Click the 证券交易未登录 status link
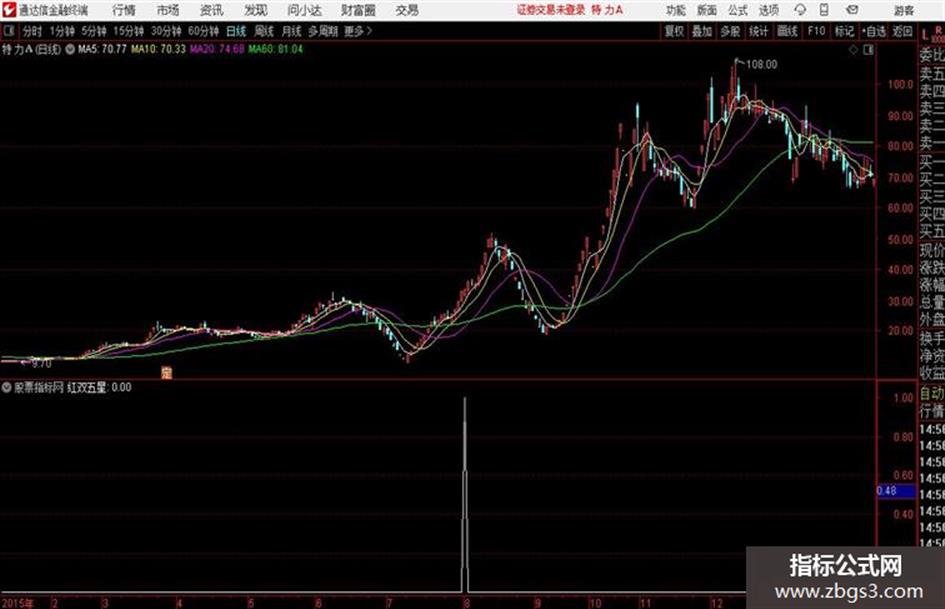 coord(551,10)
